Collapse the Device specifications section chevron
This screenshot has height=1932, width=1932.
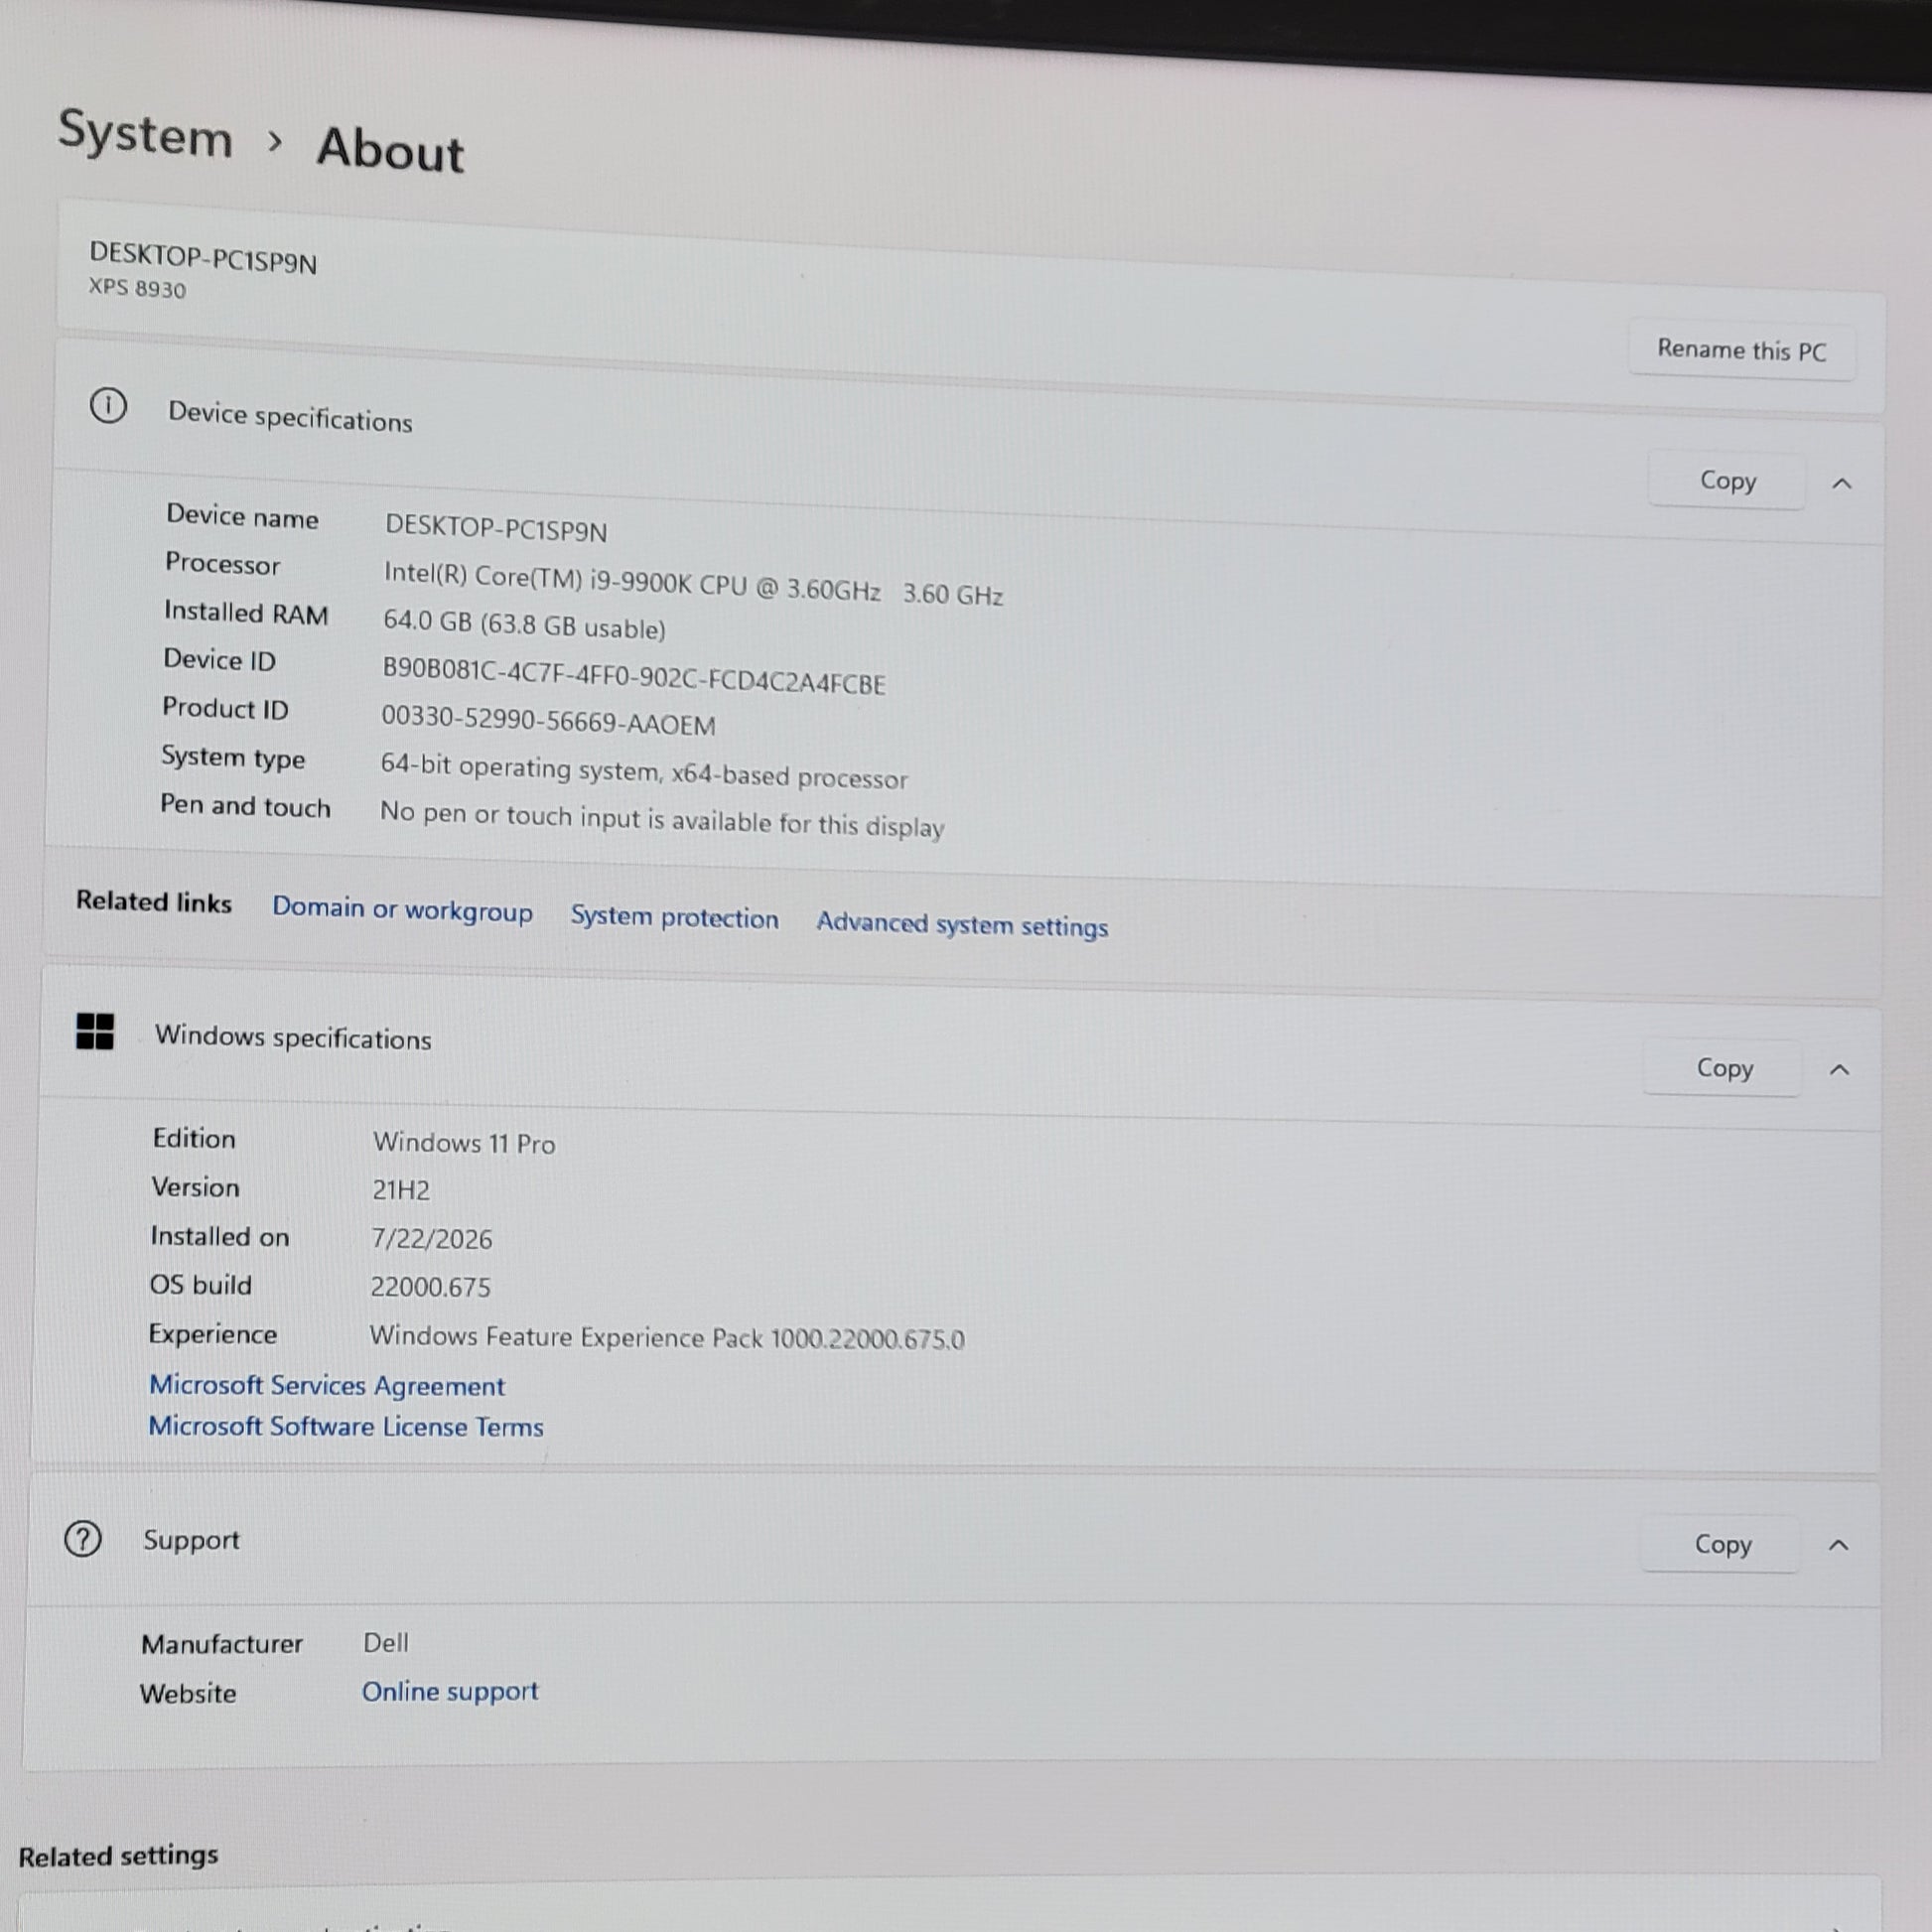[x=1842, y=484]
